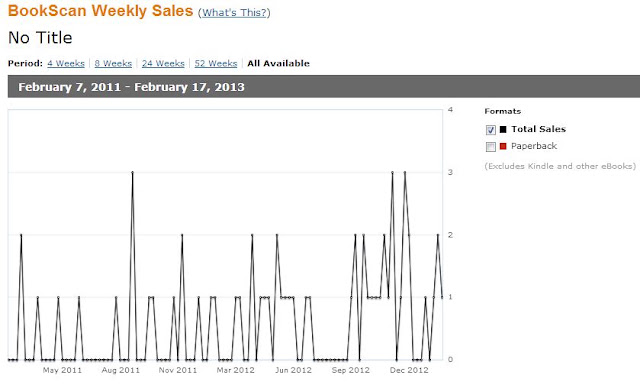Uncheck the Total Sales checkbox

pyautogui.click(x=491, y=130)
